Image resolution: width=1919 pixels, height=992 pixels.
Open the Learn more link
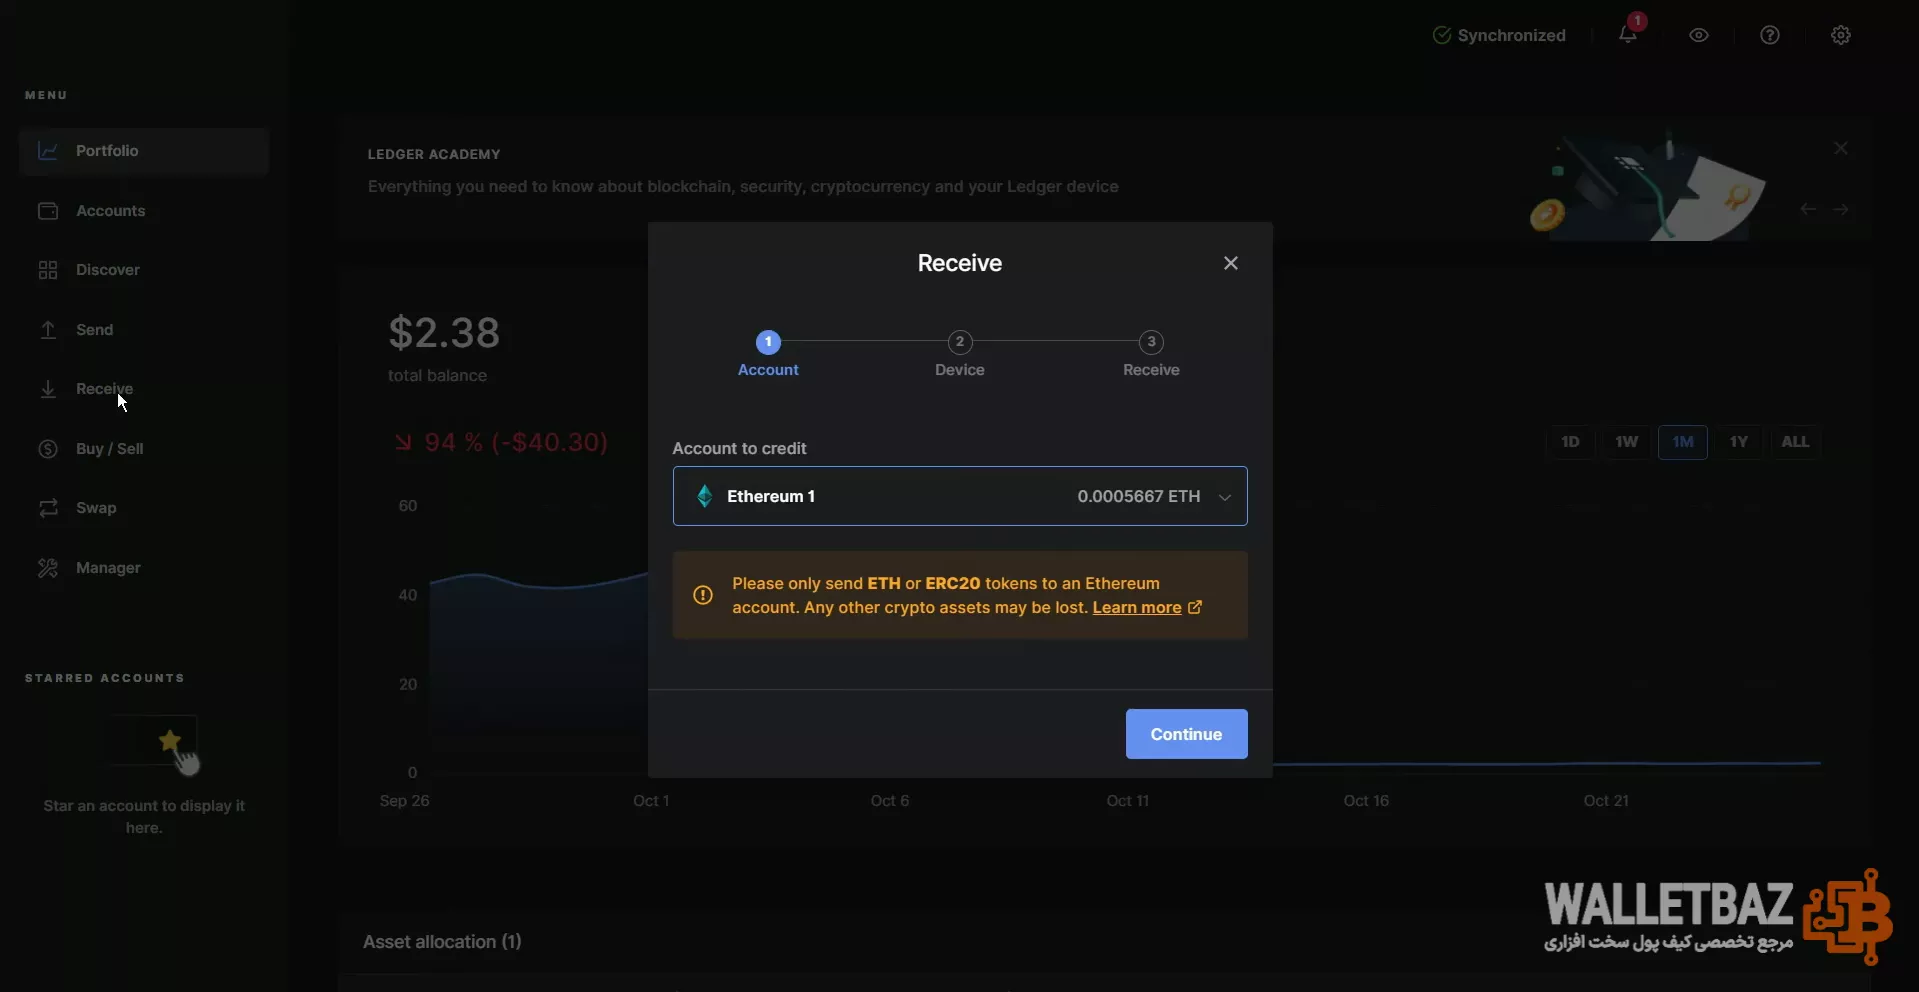click(x=1137, y=608)
